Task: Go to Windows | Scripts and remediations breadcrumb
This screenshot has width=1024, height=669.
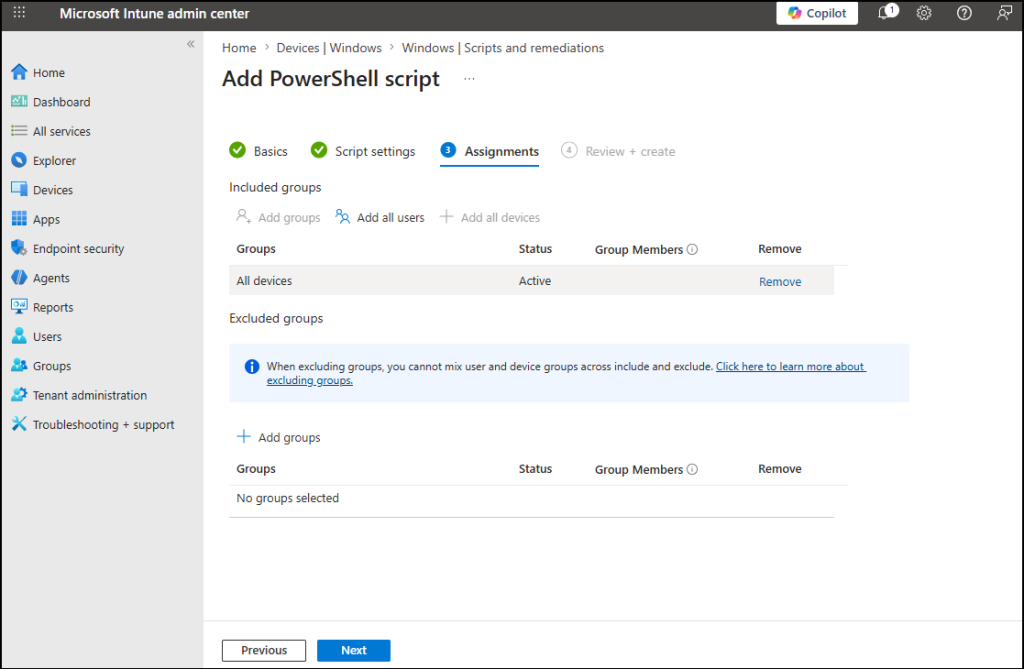Action: (503, 48)
